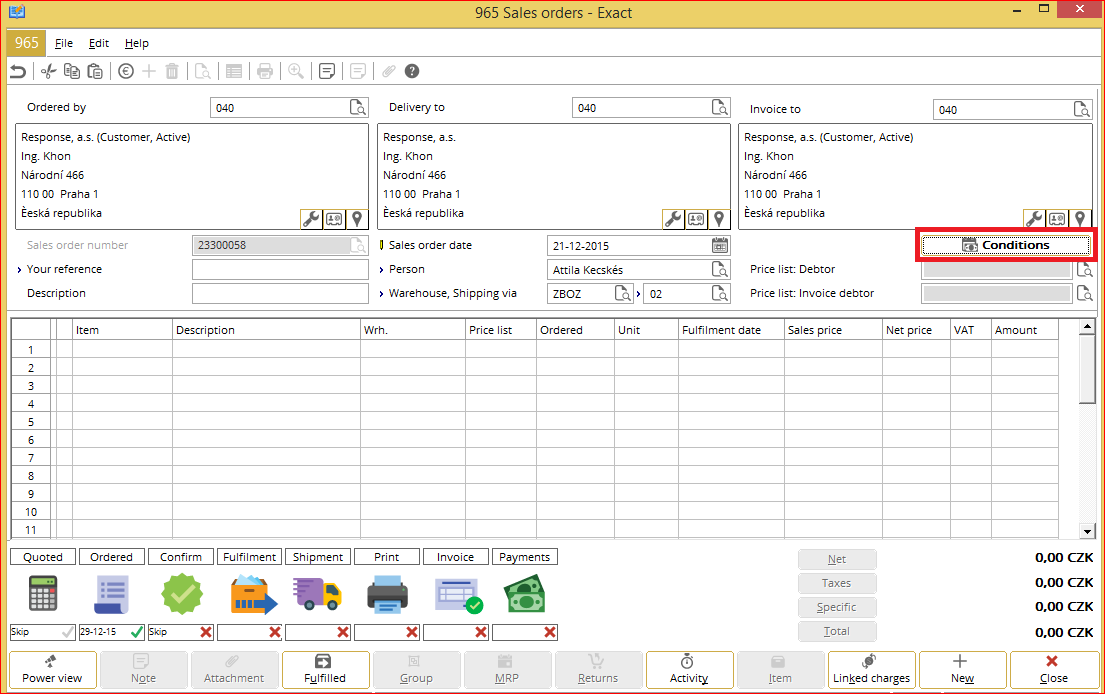This screenshot has height=694, width=1105.
Task: Open the Ordered by lookup browser icon
Action: click(358, 108)
